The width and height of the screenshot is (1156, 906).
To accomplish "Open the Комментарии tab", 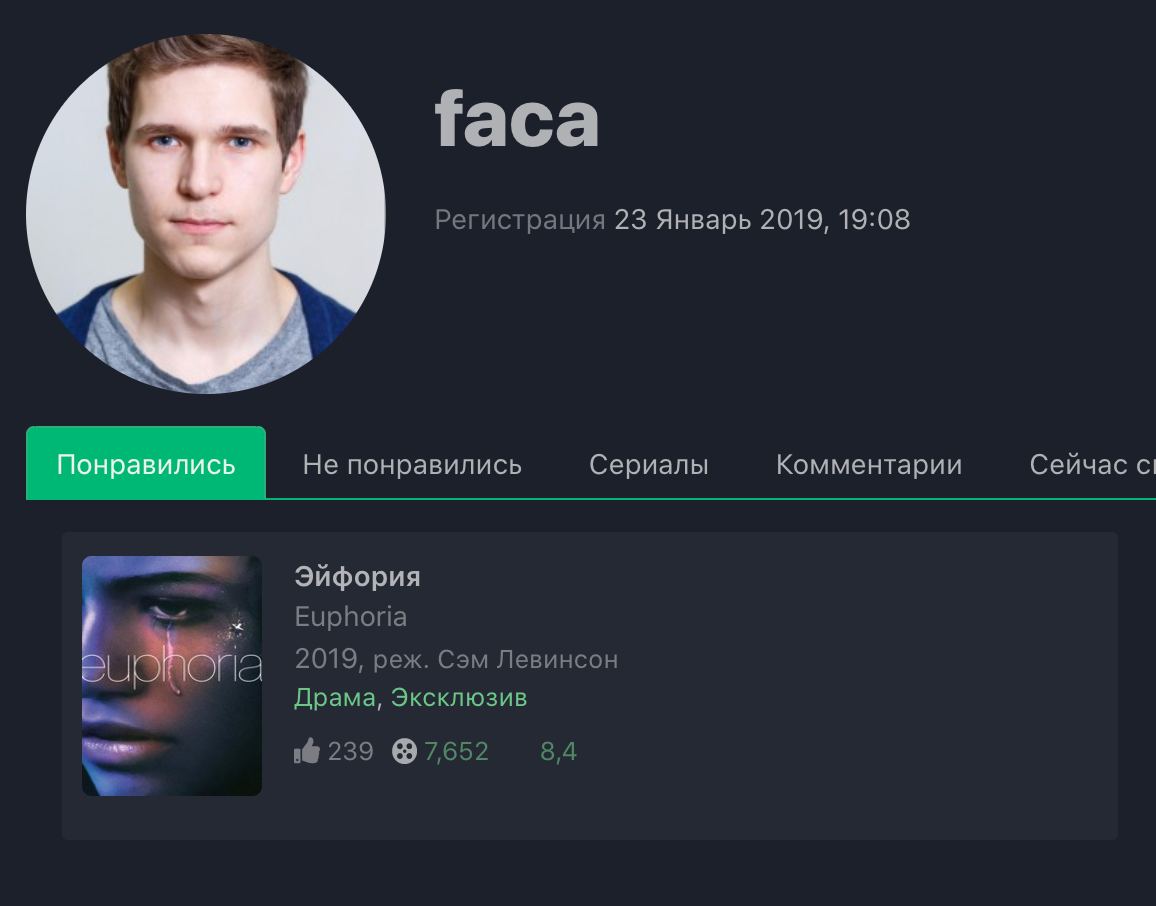I will (x=868, y=464).
